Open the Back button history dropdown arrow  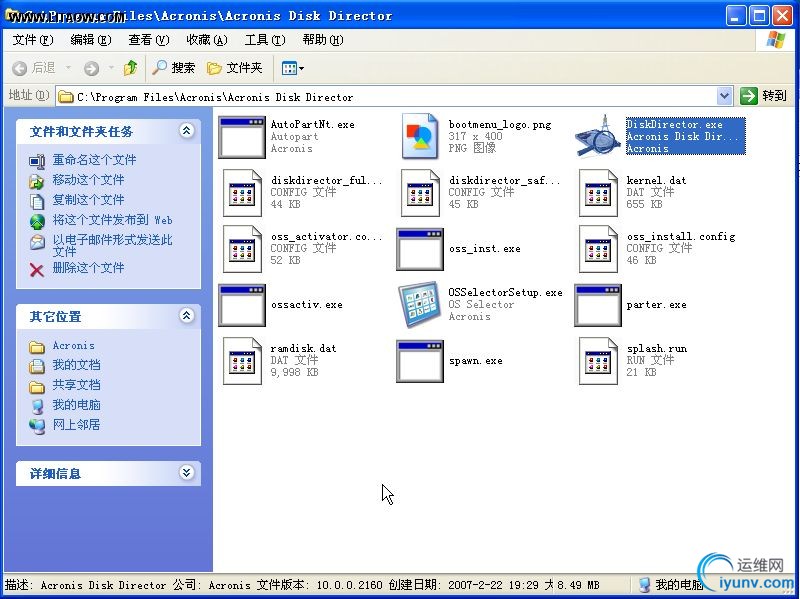tap(68, 68)
